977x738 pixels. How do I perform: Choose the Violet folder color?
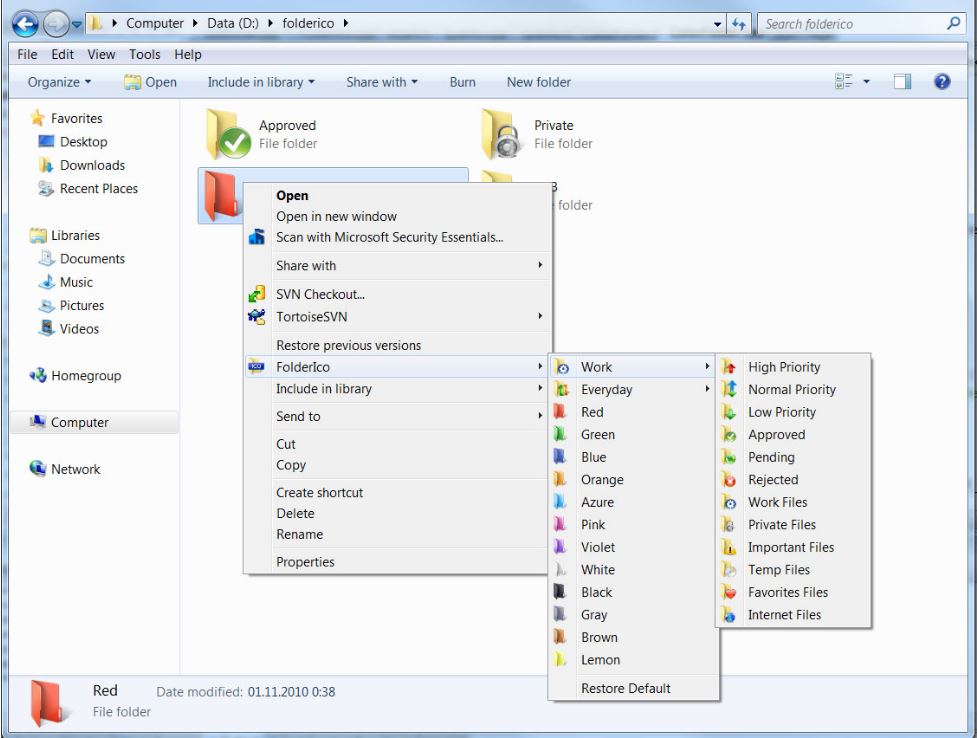click(x=598, y=547)
